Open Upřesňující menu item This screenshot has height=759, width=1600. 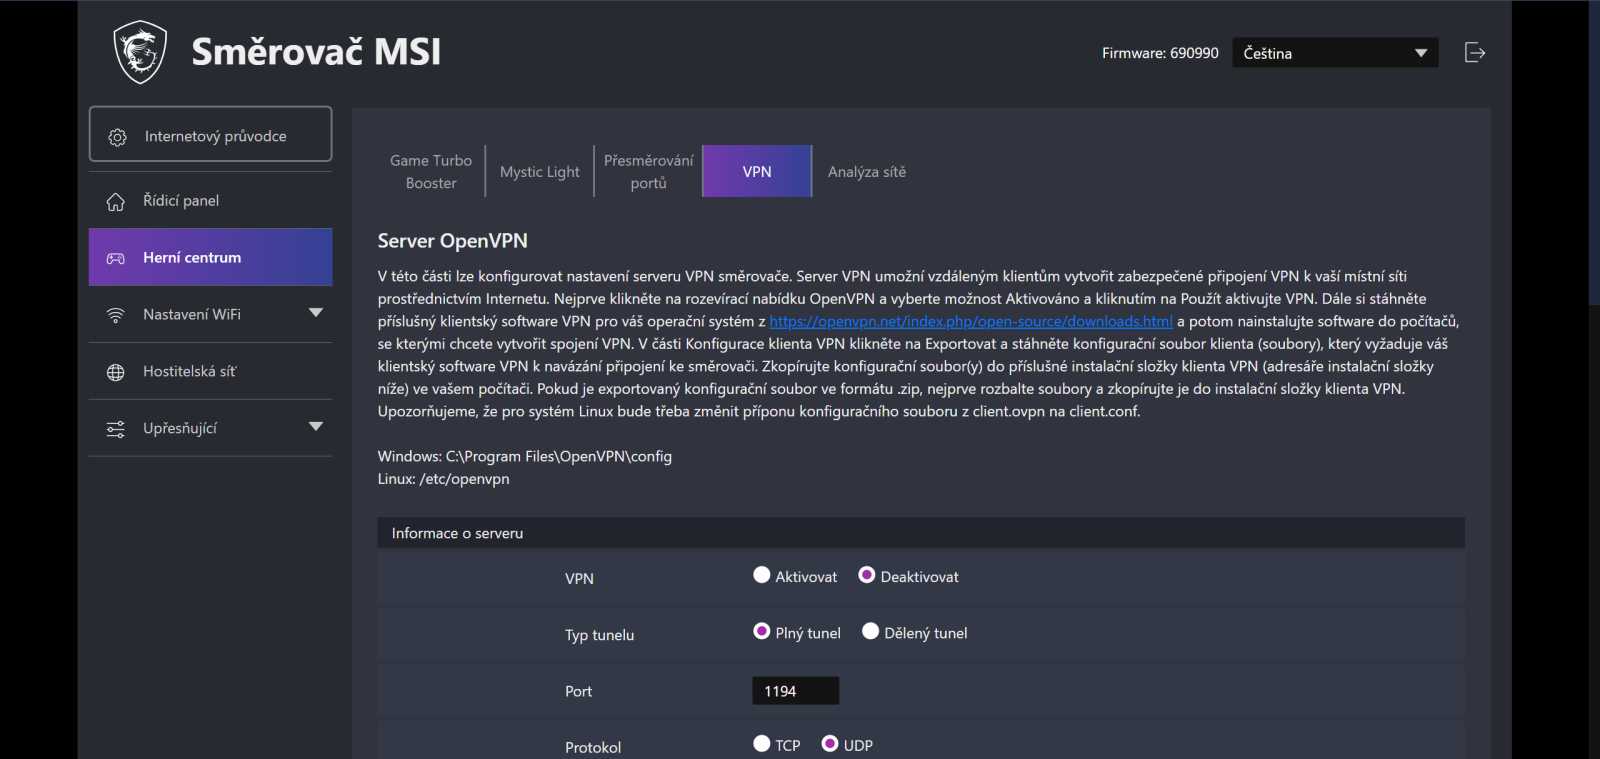pos(210,428)
